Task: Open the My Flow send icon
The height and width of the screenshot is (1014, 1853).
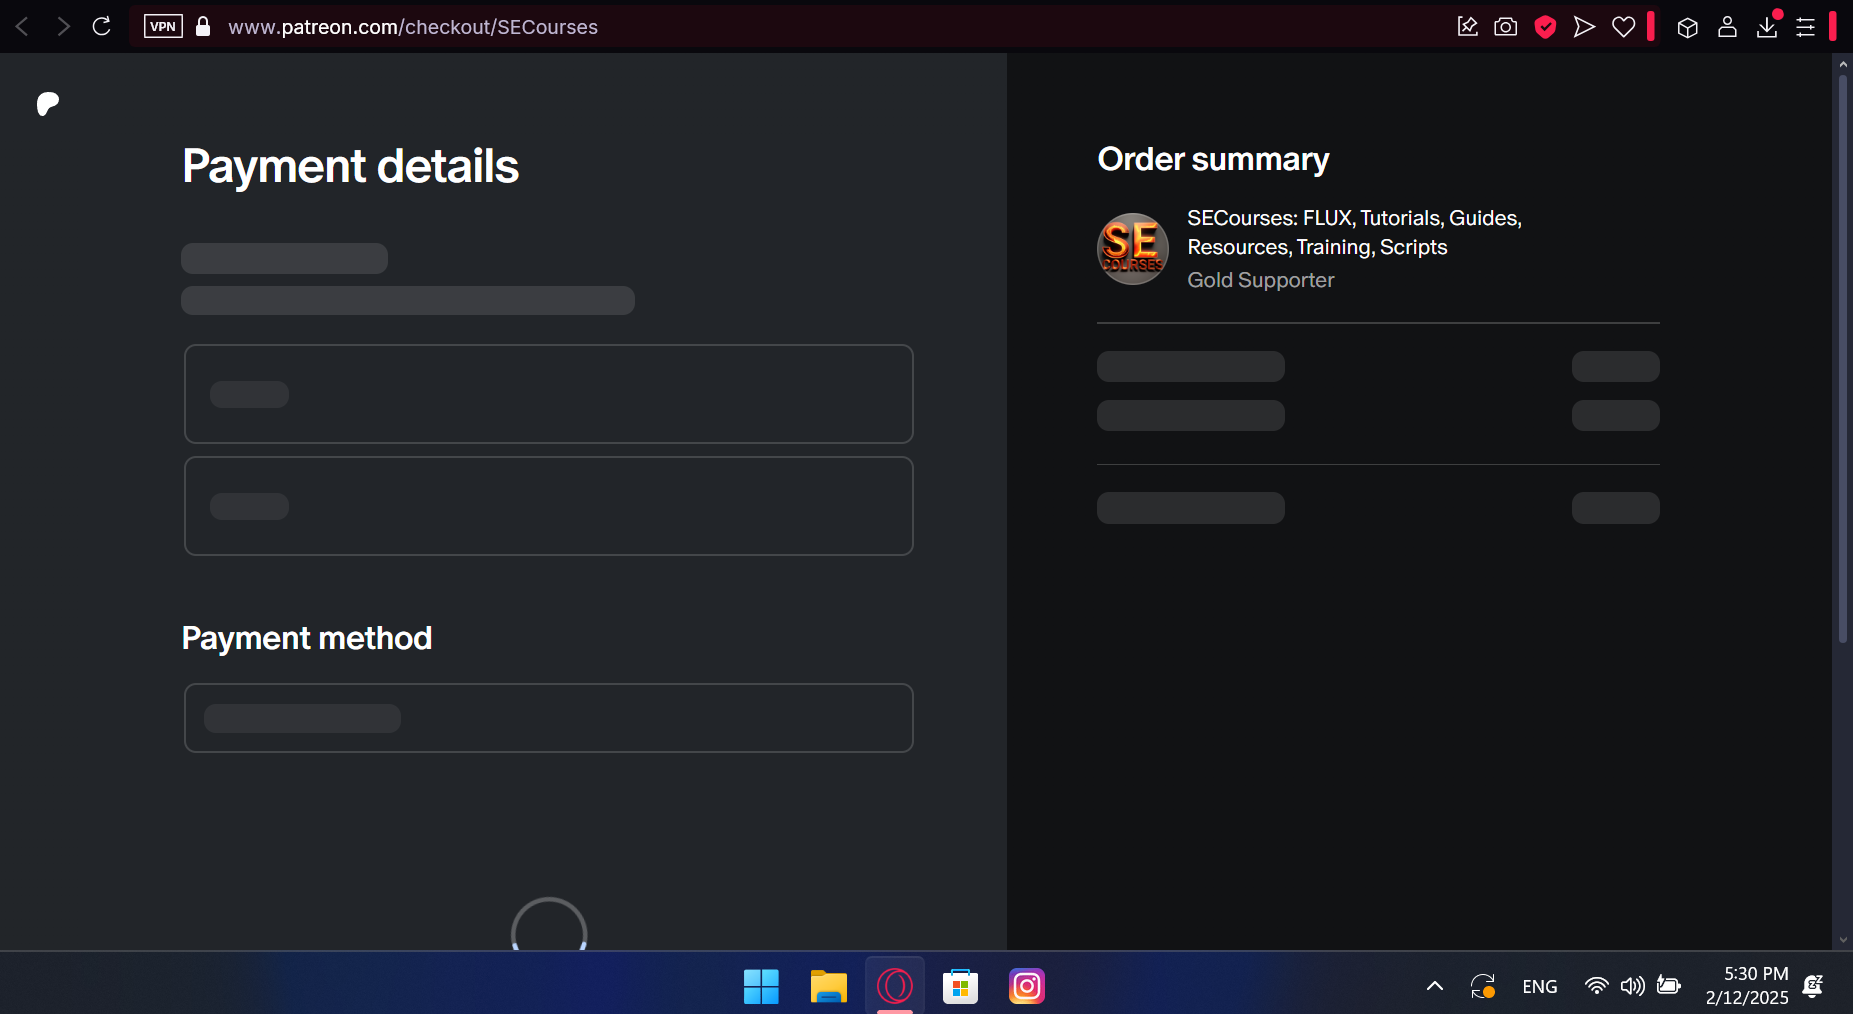Action: coord(1584,27)
